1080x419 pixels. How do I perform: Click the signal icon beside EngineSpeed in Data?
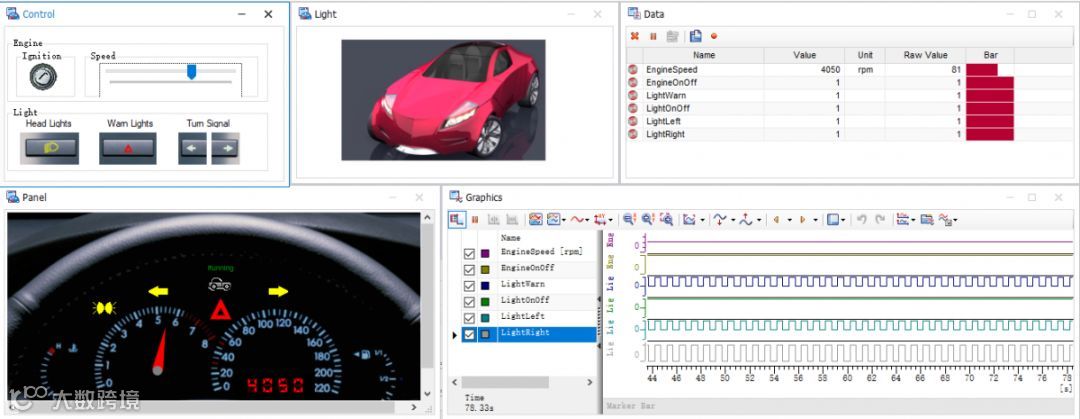click(634, 70)
